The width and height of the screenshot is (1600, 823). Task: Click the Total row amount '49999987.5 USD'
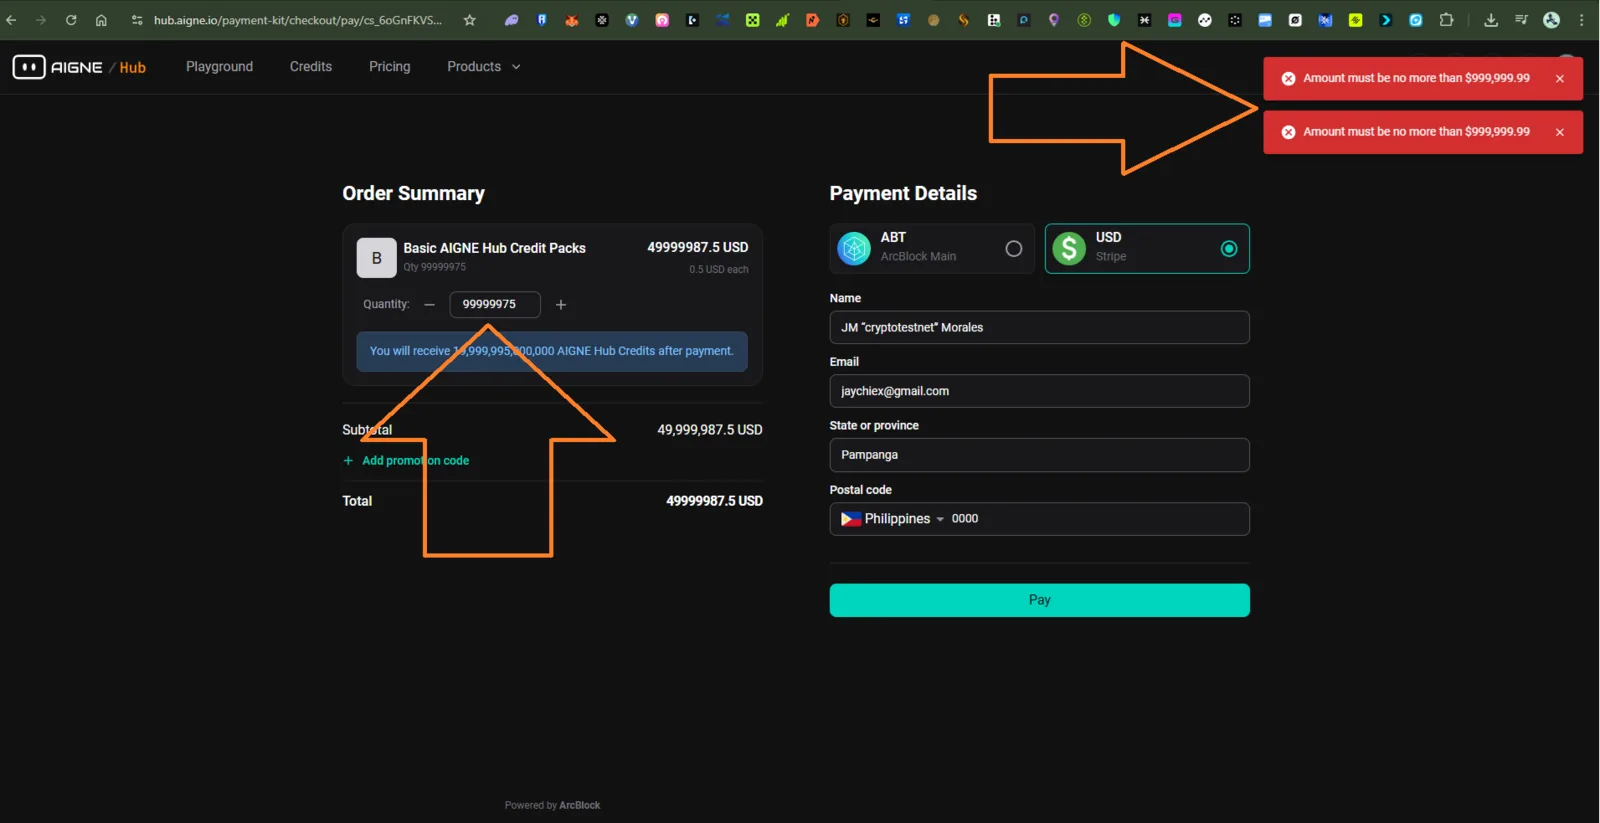pyautogui.click(x=714, y=501)
